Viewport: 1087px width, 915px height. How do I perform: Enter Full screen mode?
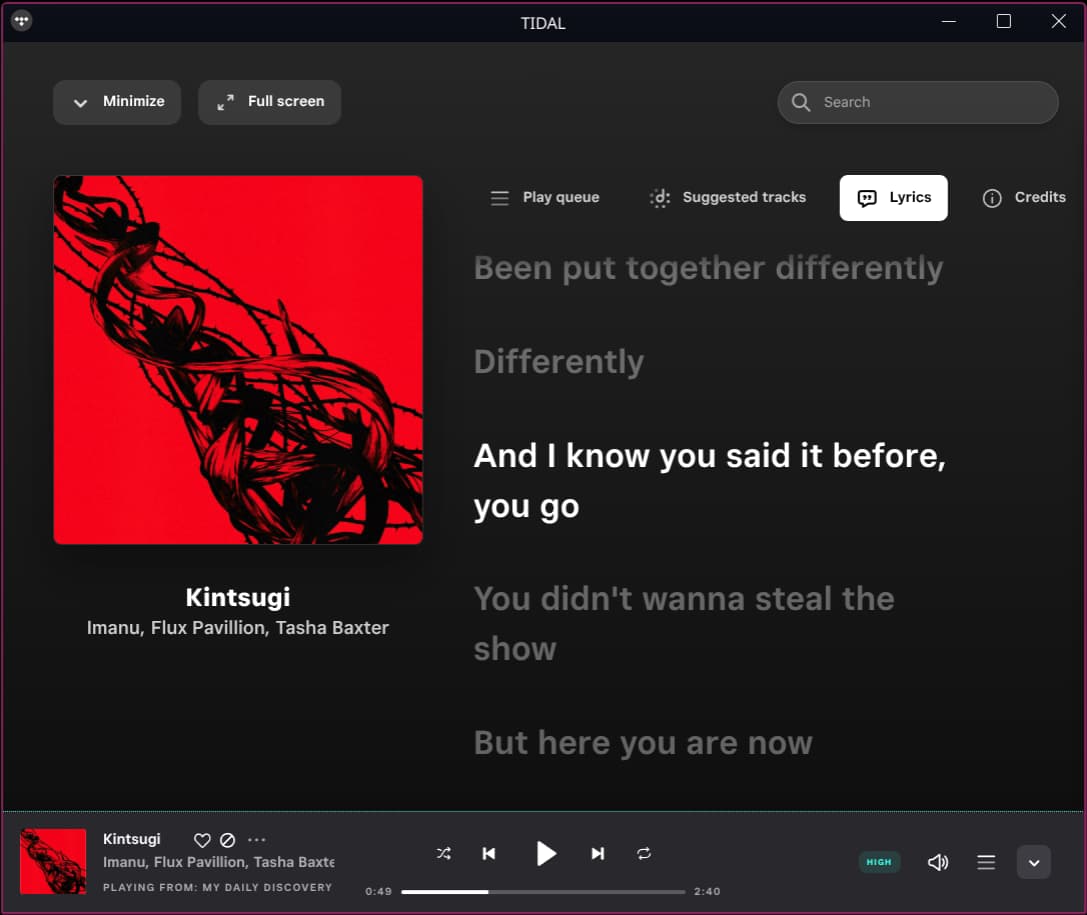[x=269, y=101]
